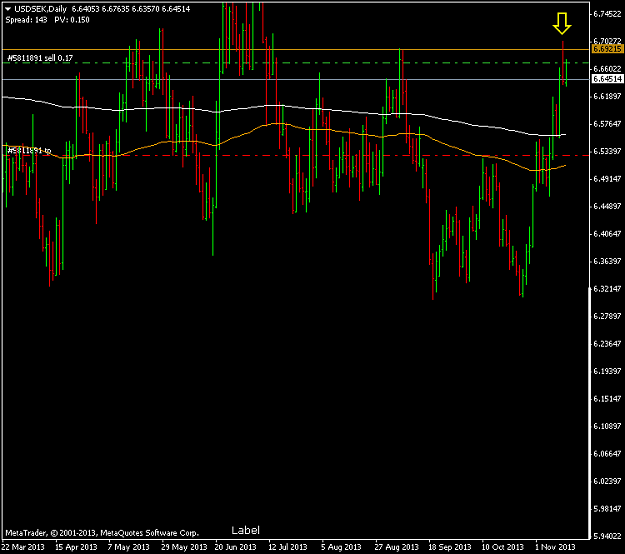The width and height of the screenshot is (625, 554).
Task: Click the 1 Nov 2013 date label
Action: tap(555, 547)
